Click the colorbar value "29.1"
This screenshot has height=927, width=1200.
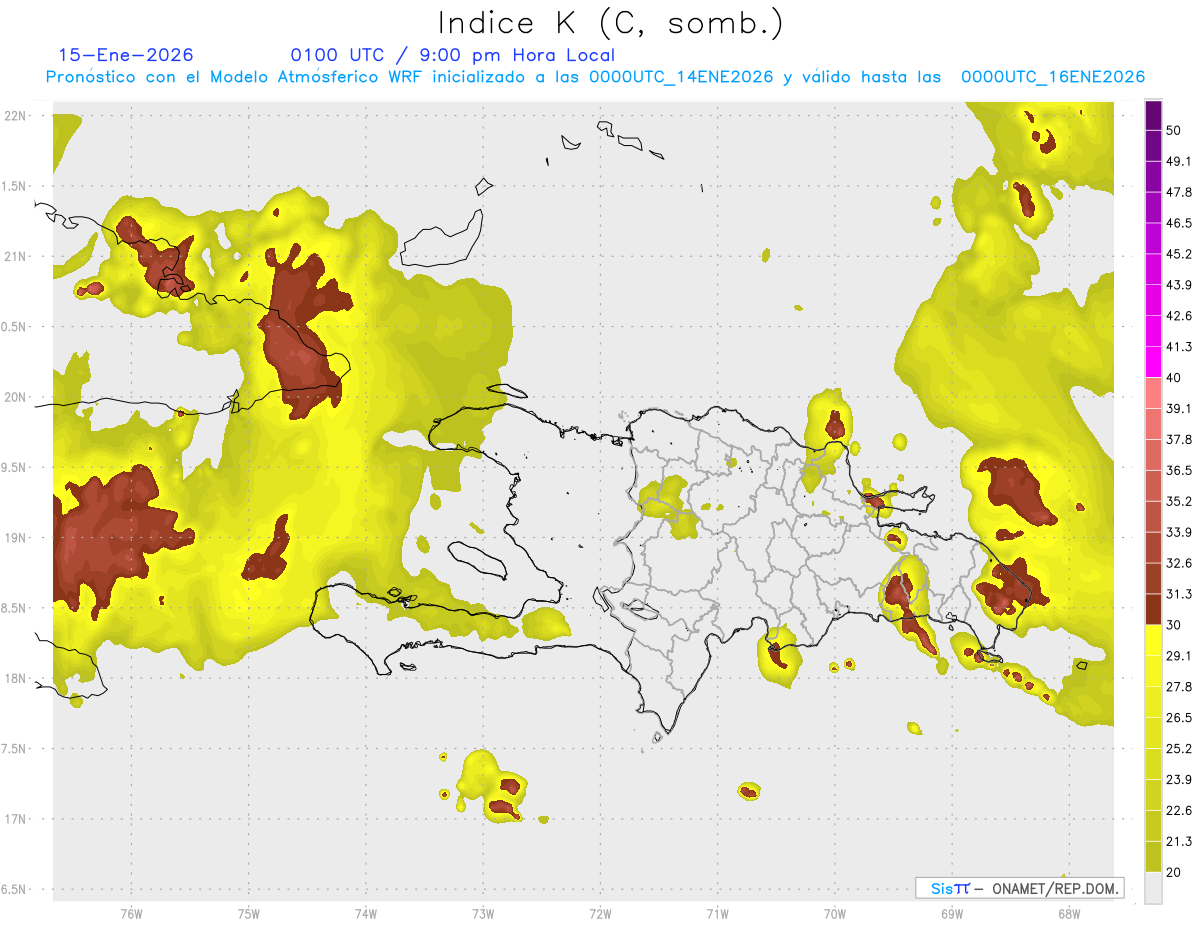1179,656
